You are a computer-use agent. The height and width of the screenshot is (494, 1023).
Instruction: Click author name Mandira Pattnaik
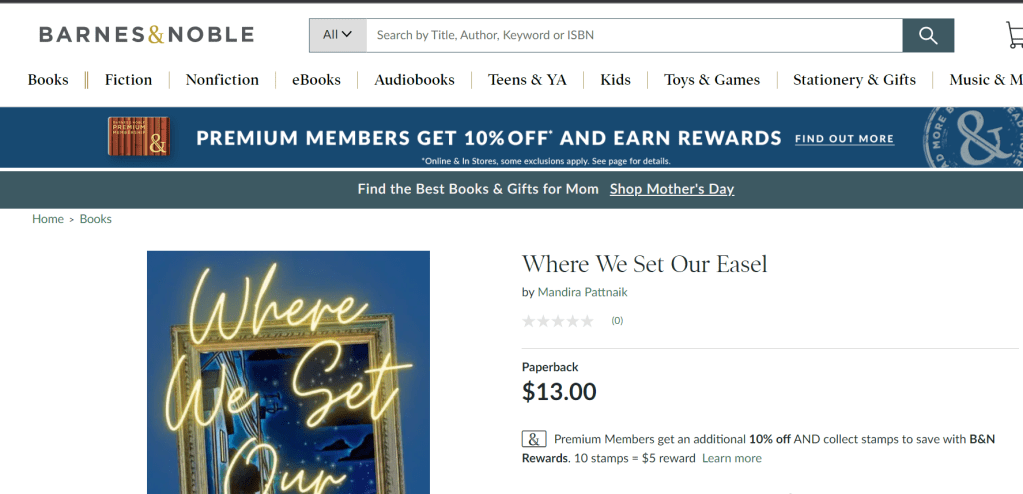[x=582, y=292]
